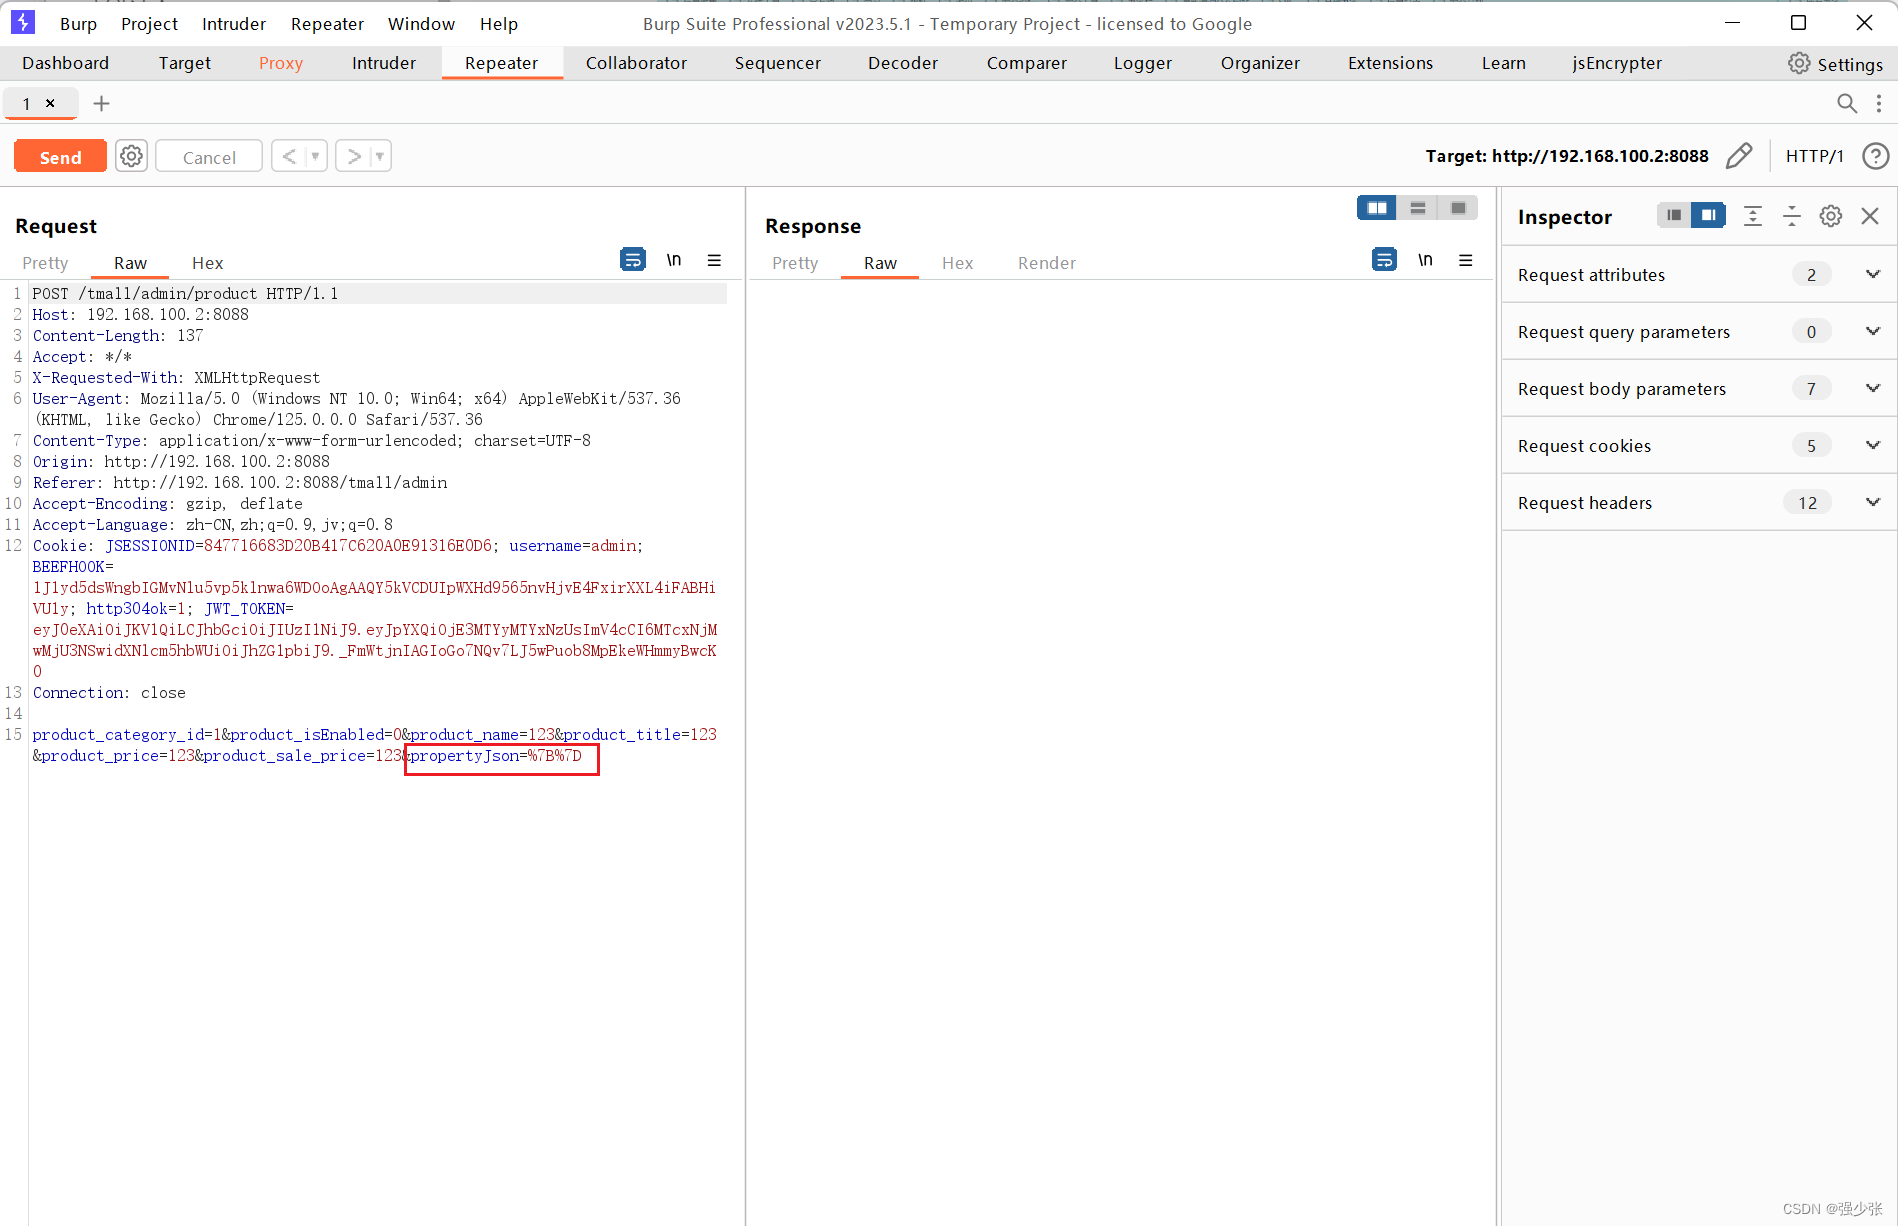Click propertyJson parameter in request body
The image size is (1898, 1226).
pos(496,756)
